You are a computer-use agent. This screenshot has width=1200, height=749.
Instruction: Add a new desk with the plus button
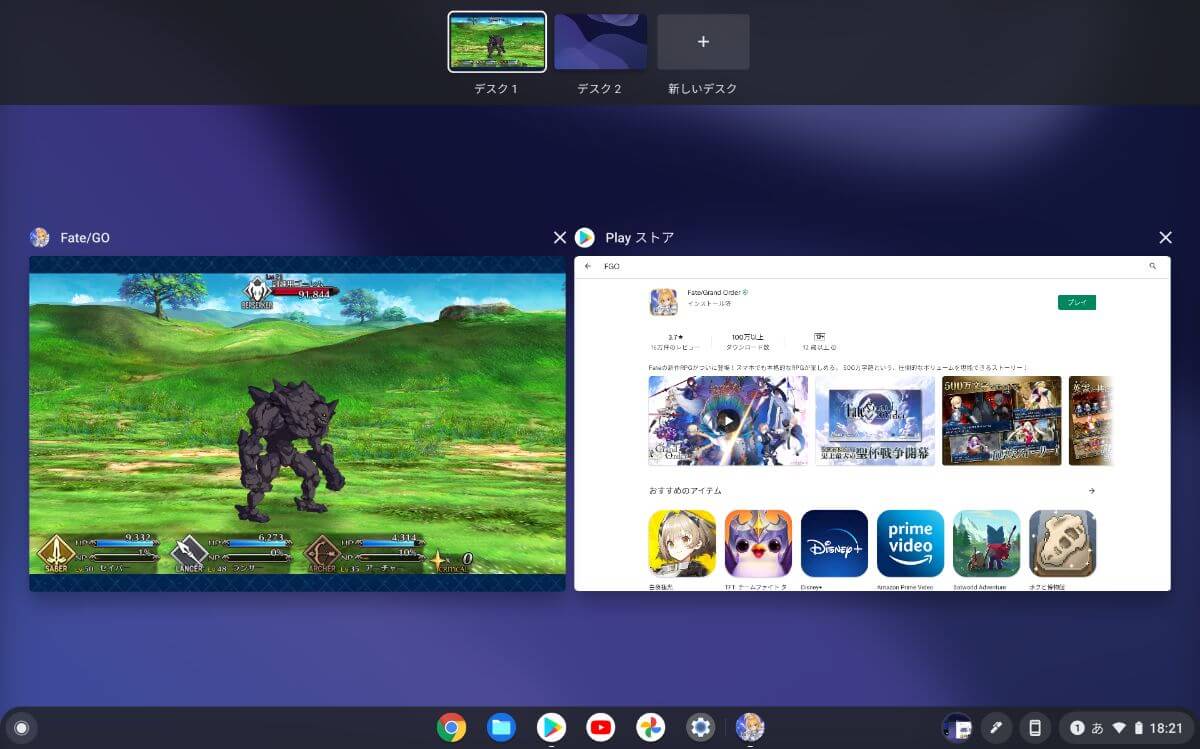coord(703,42)
